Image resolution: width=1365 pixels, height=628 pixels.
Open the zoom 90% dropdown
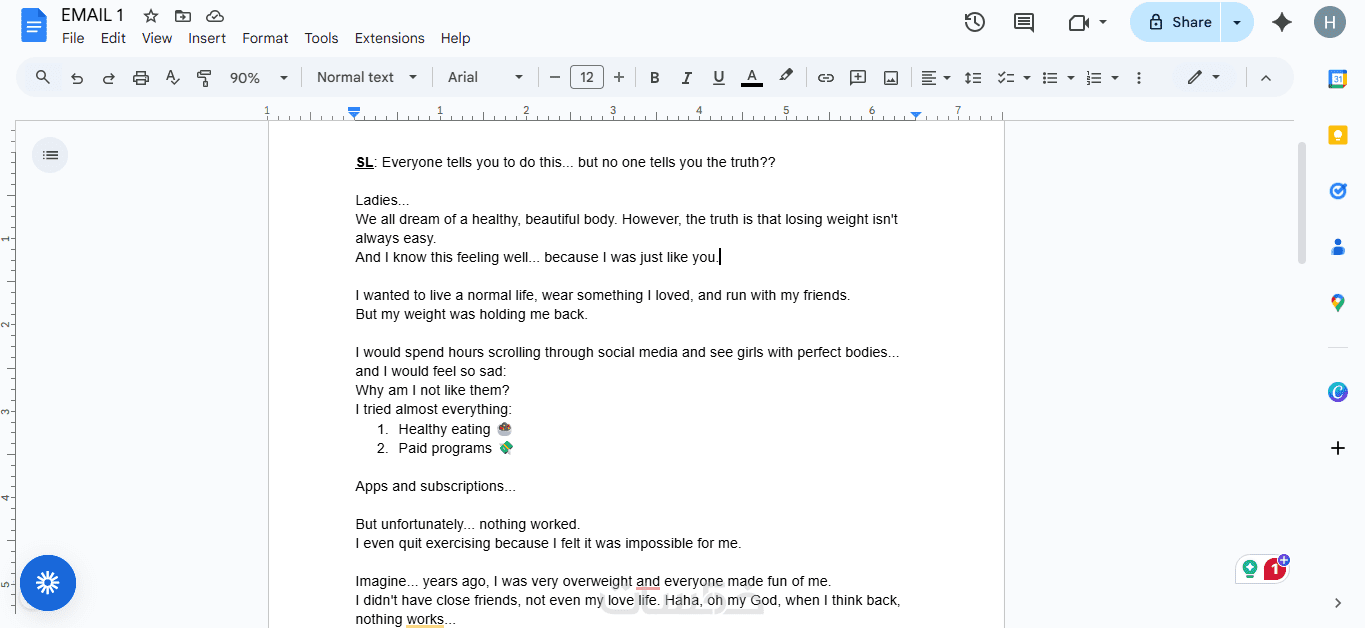(x=259, y=77)
